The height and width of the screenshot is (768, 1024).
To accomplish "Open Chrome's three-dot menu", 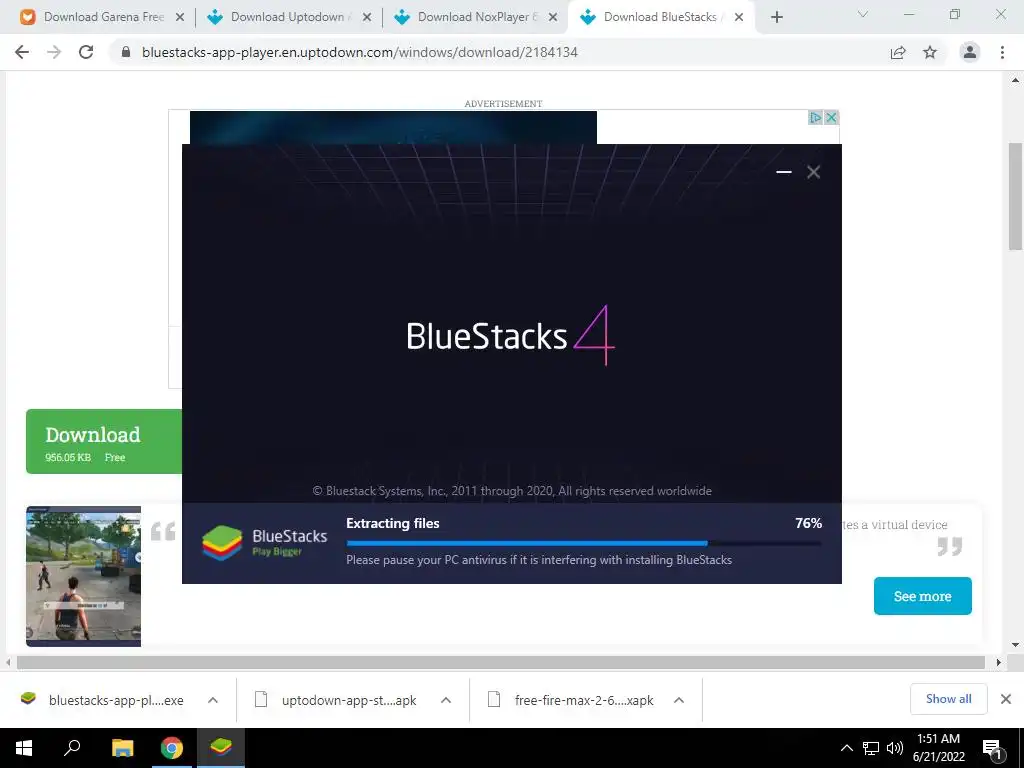I will [x=1002, y=52].
